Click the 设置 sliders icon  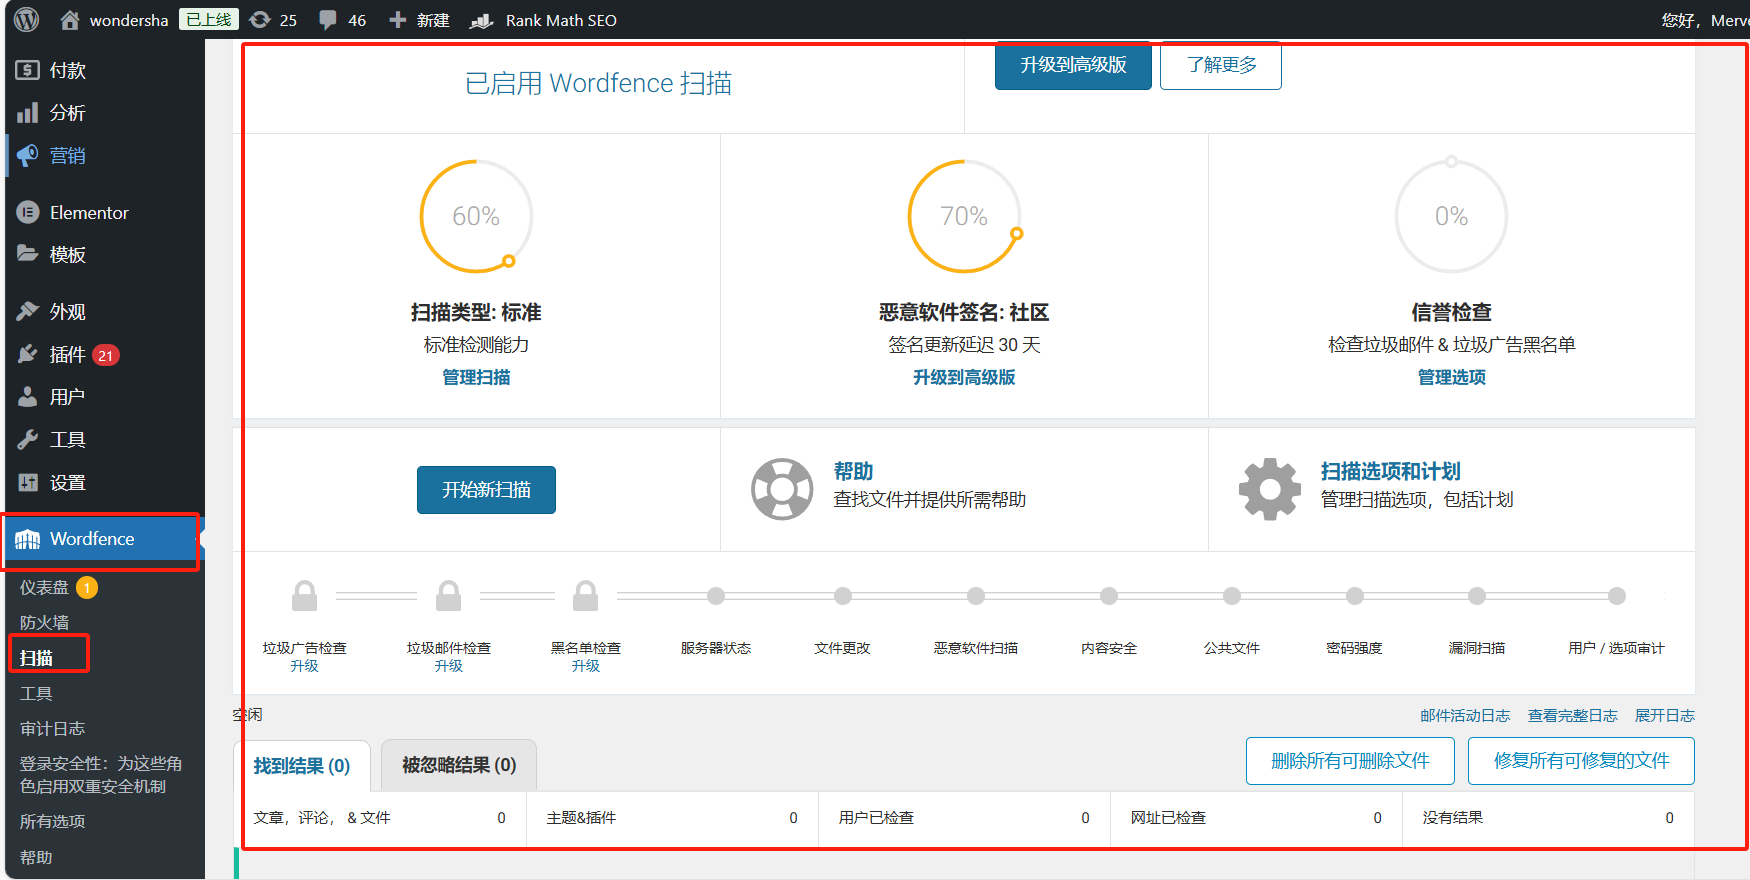point(28,482)
